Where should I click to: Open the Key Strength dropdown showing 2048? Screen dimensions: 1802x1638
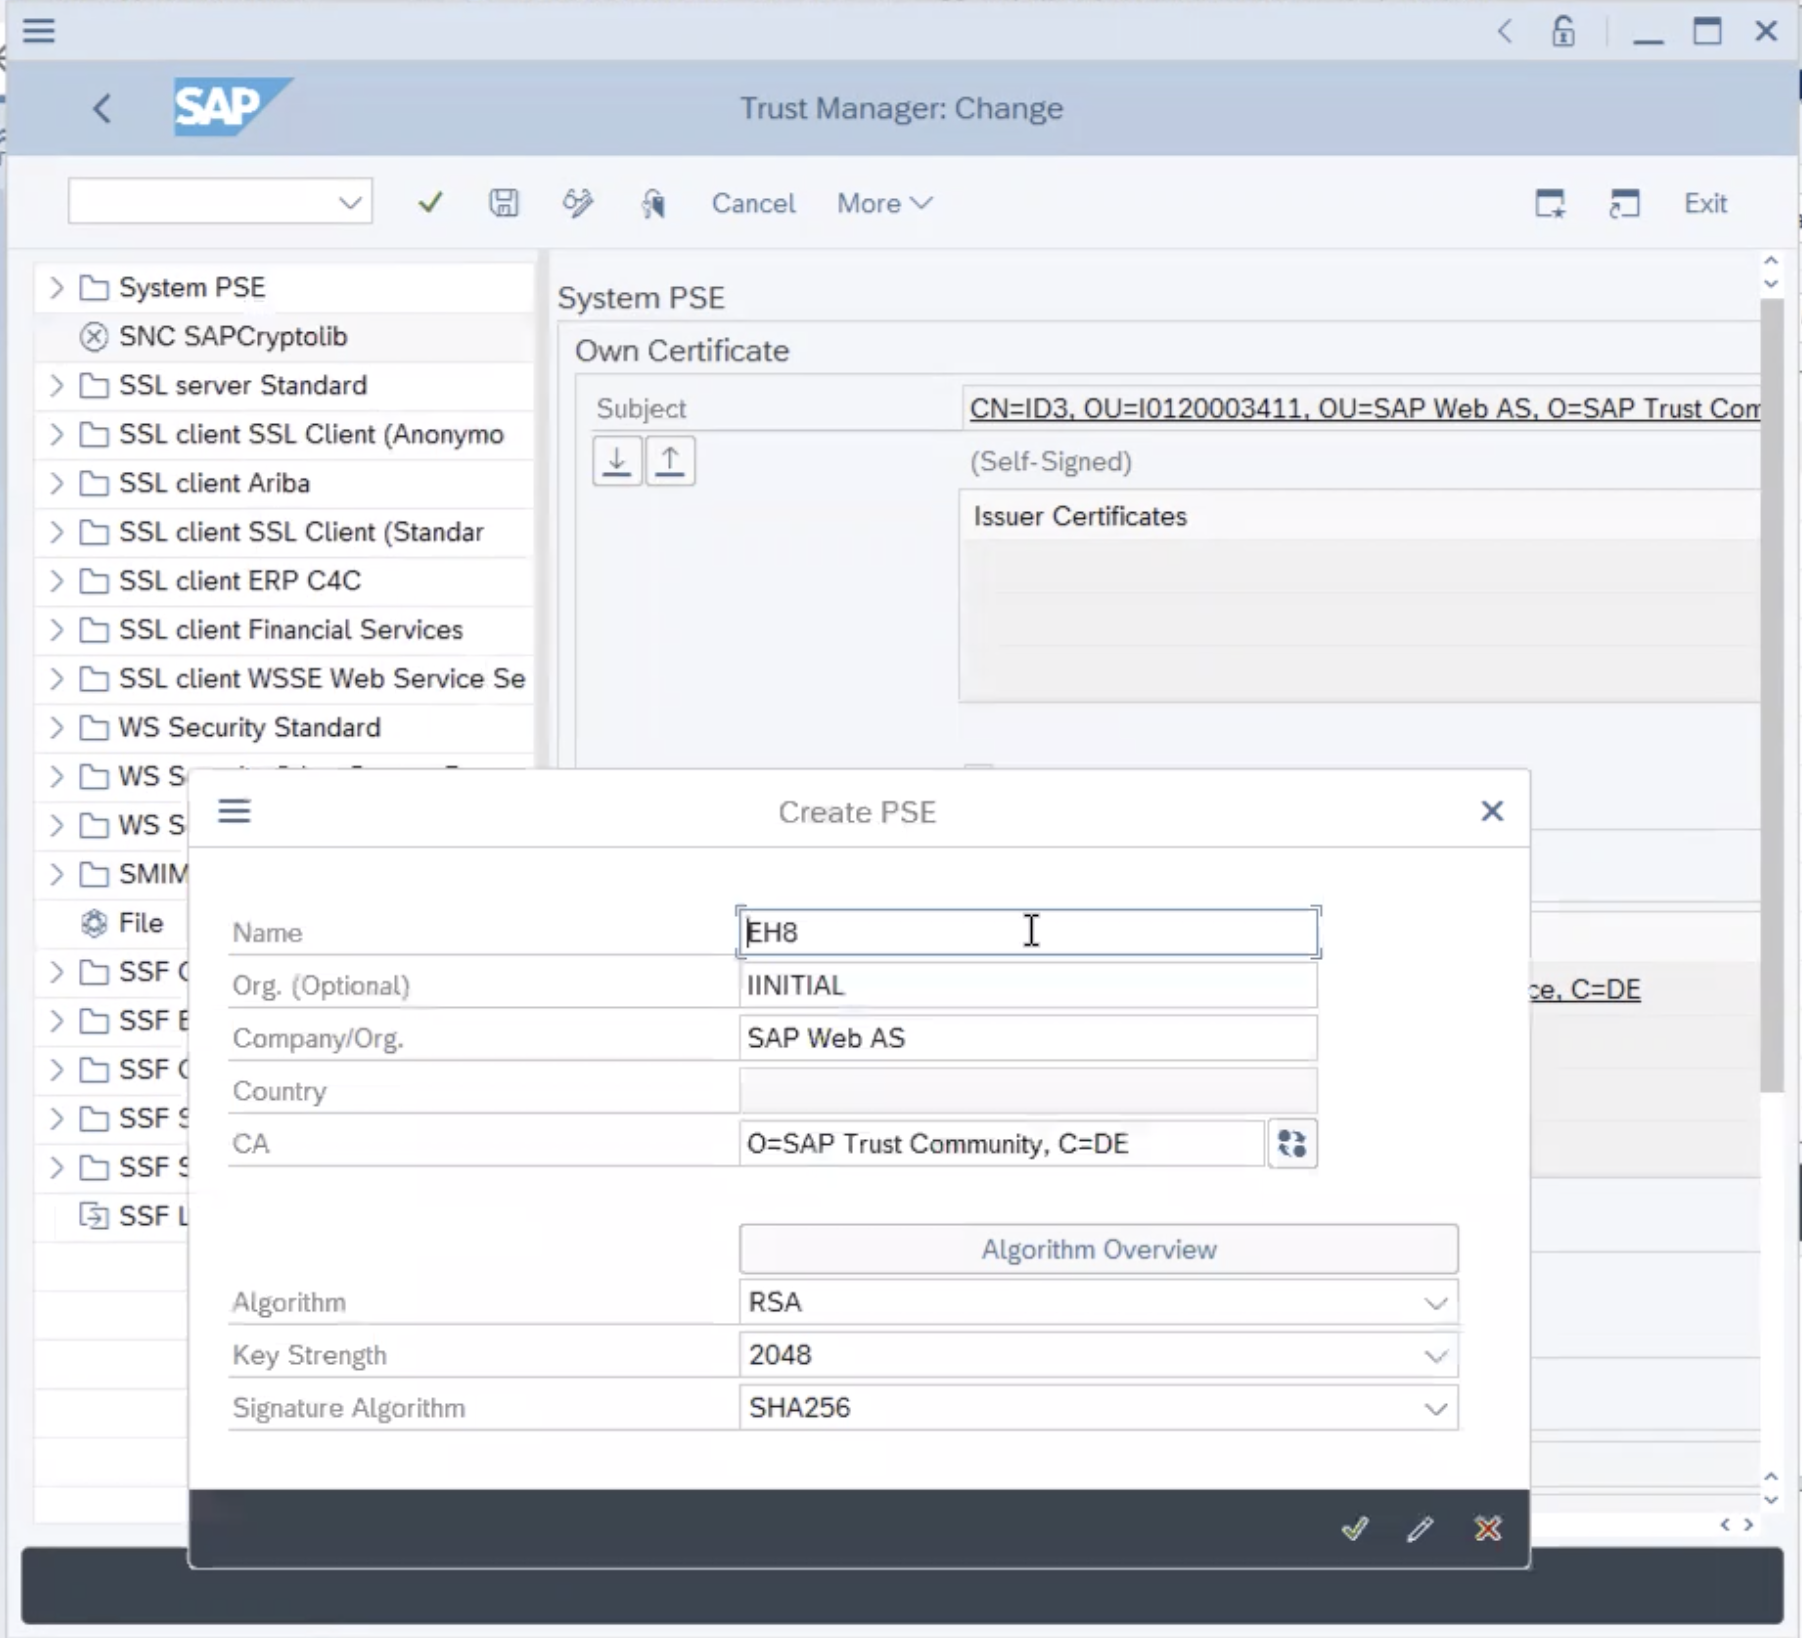click(x=1436, y=1355)
